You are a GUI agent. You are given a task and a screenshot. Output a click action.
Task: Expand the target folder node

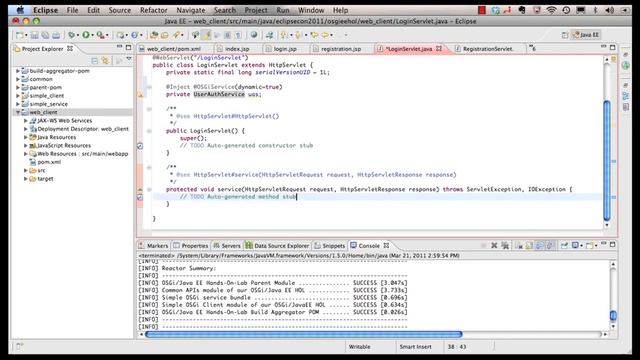(x=26, y=179)
